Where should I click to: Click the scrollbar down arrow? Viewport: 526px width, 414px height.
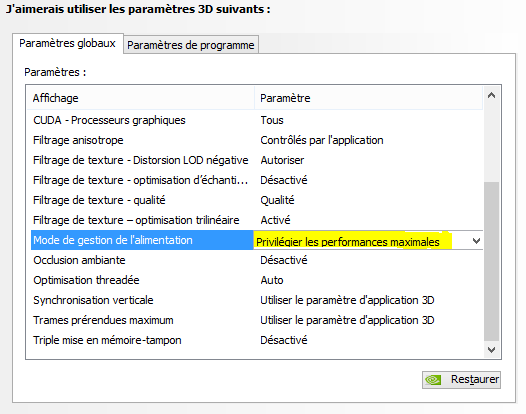pyautogui.click(x=491, y=350)
